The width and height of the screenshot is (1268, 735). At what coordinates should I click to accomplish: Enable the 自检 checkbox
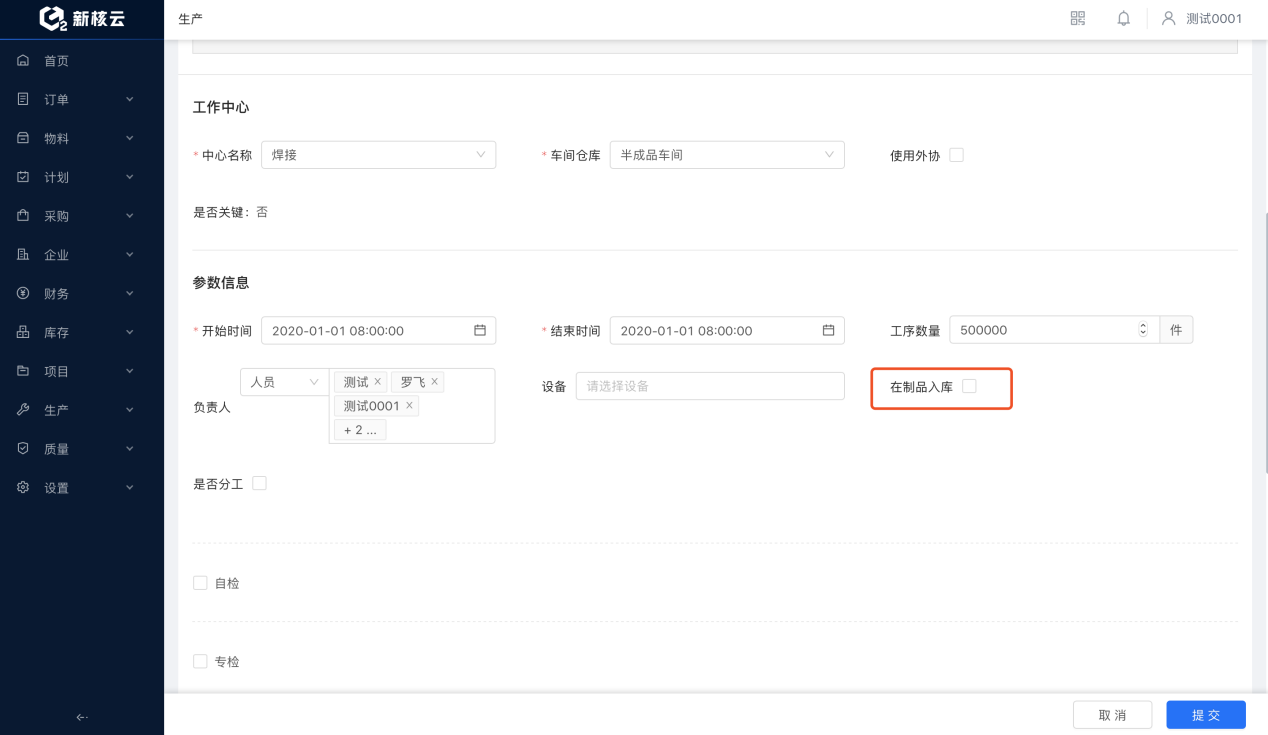click(200, 583)
